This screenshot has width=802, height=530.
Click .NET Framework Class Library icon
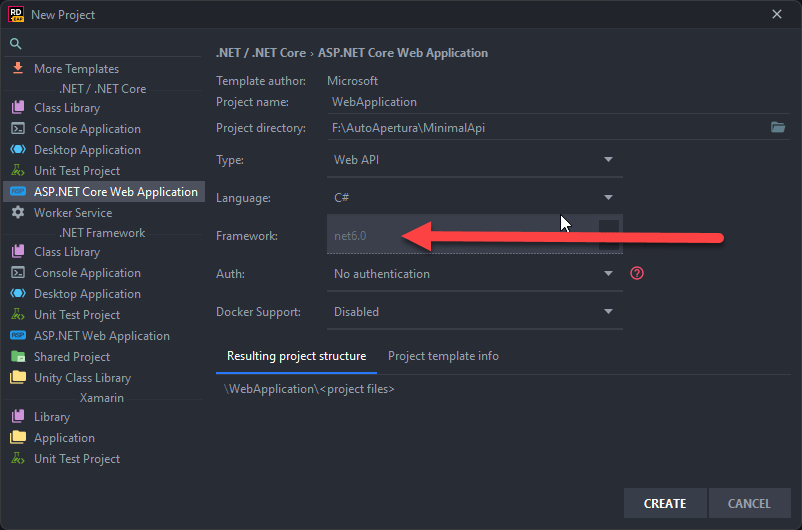click(x=18, y=251)
